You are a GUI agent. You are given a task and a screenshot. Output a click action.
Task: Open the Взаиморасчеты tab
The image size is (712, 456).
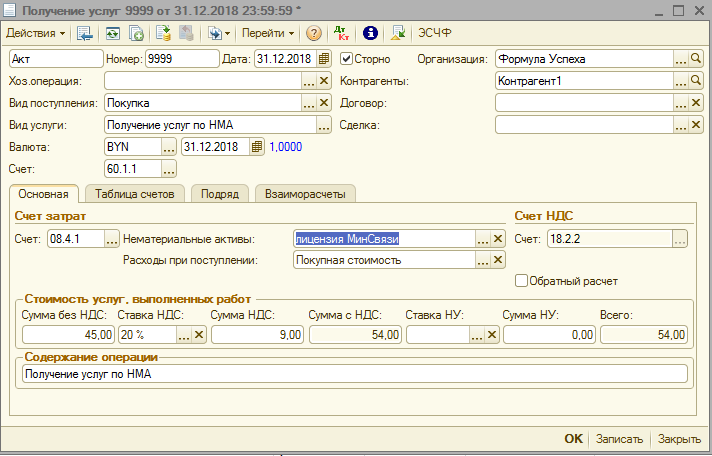[x=305, y=194]
